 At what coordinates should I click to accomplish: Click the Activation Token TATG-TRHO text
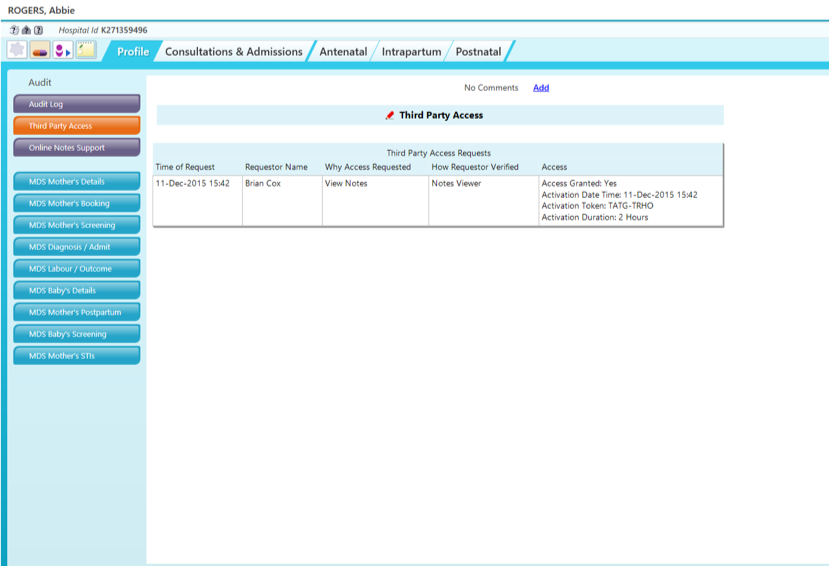(x=597, y=206)
